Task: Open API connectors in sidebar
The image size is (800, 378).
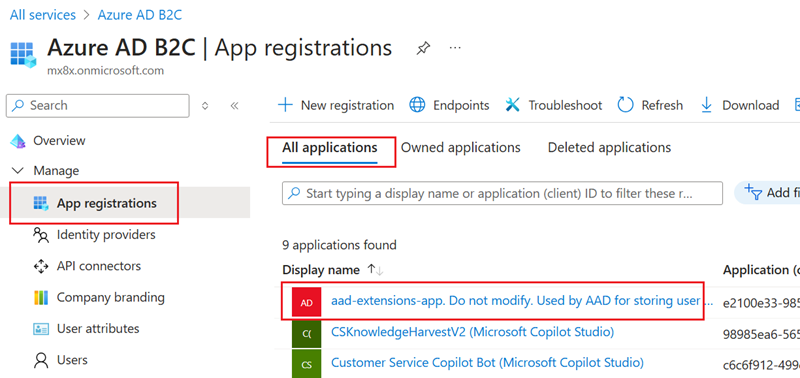Action: pyautogui.click(x=99, y=266)
